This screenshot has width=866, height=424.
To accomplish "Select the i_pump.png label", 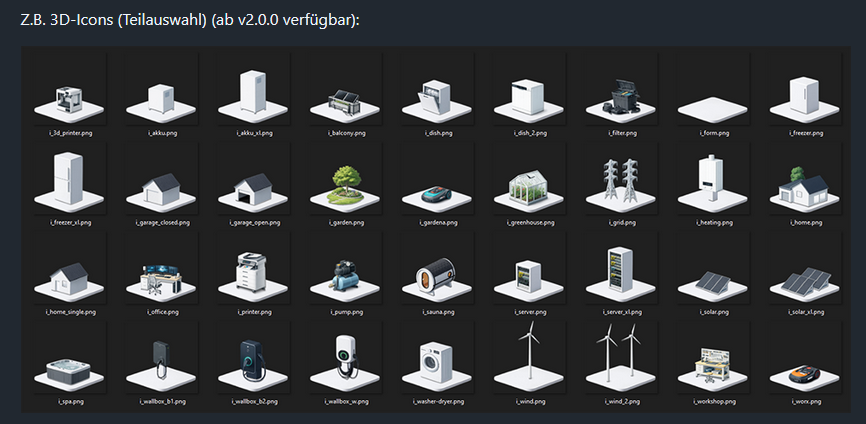I will [347, 312].
